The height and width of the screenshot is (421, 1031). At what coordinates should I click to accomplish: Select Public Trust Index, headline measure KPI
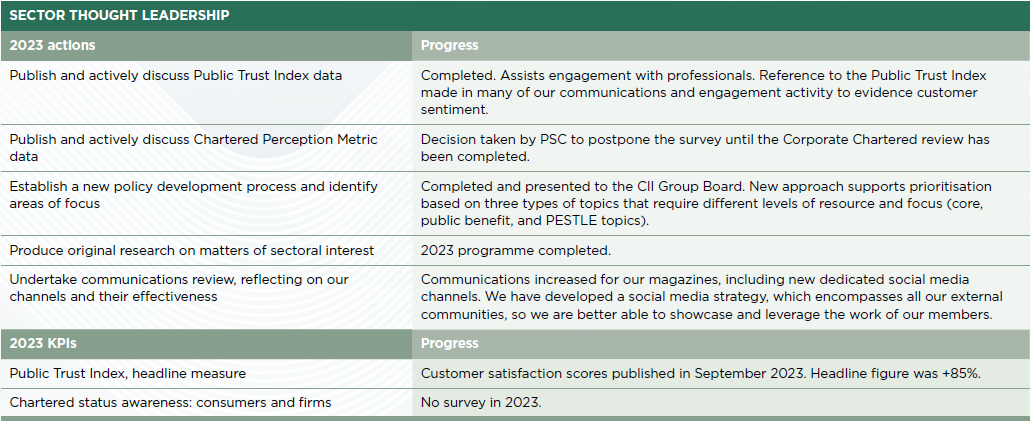click(128, 374)
